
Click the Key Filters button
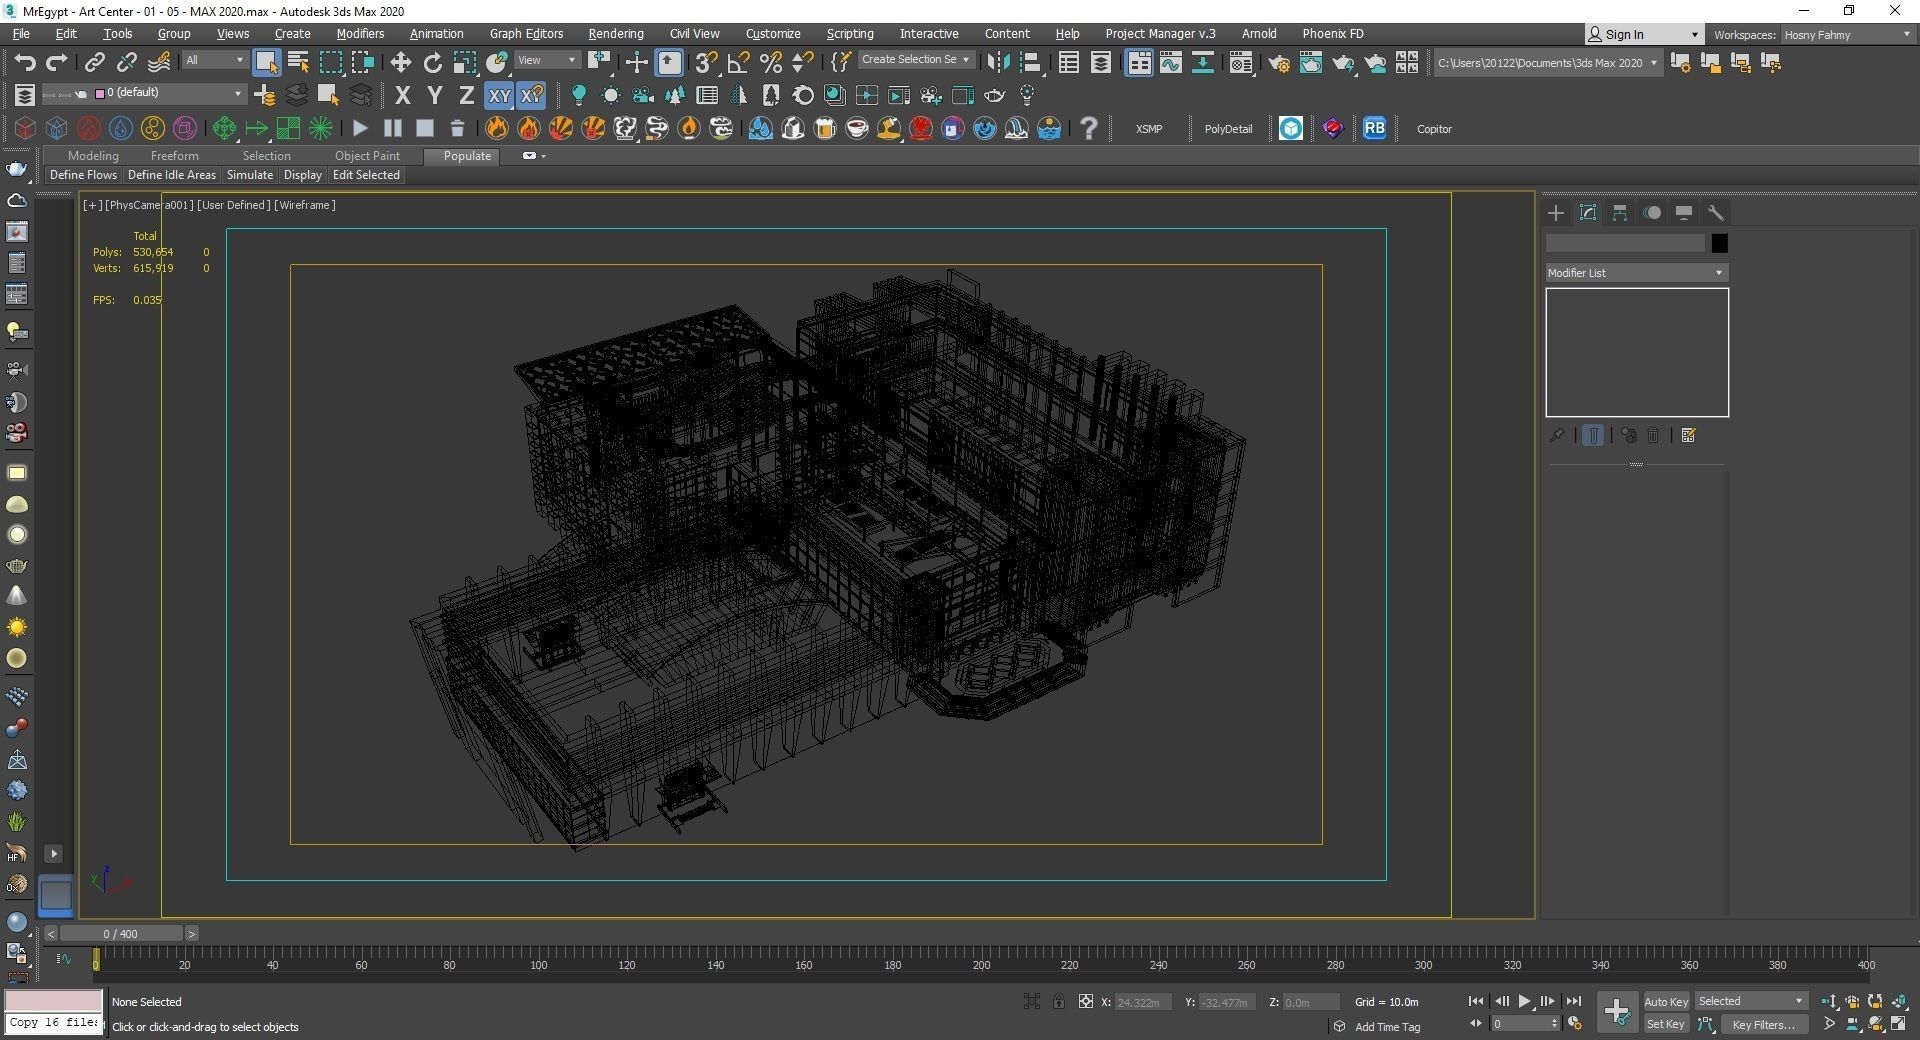pos(1763,1024)
